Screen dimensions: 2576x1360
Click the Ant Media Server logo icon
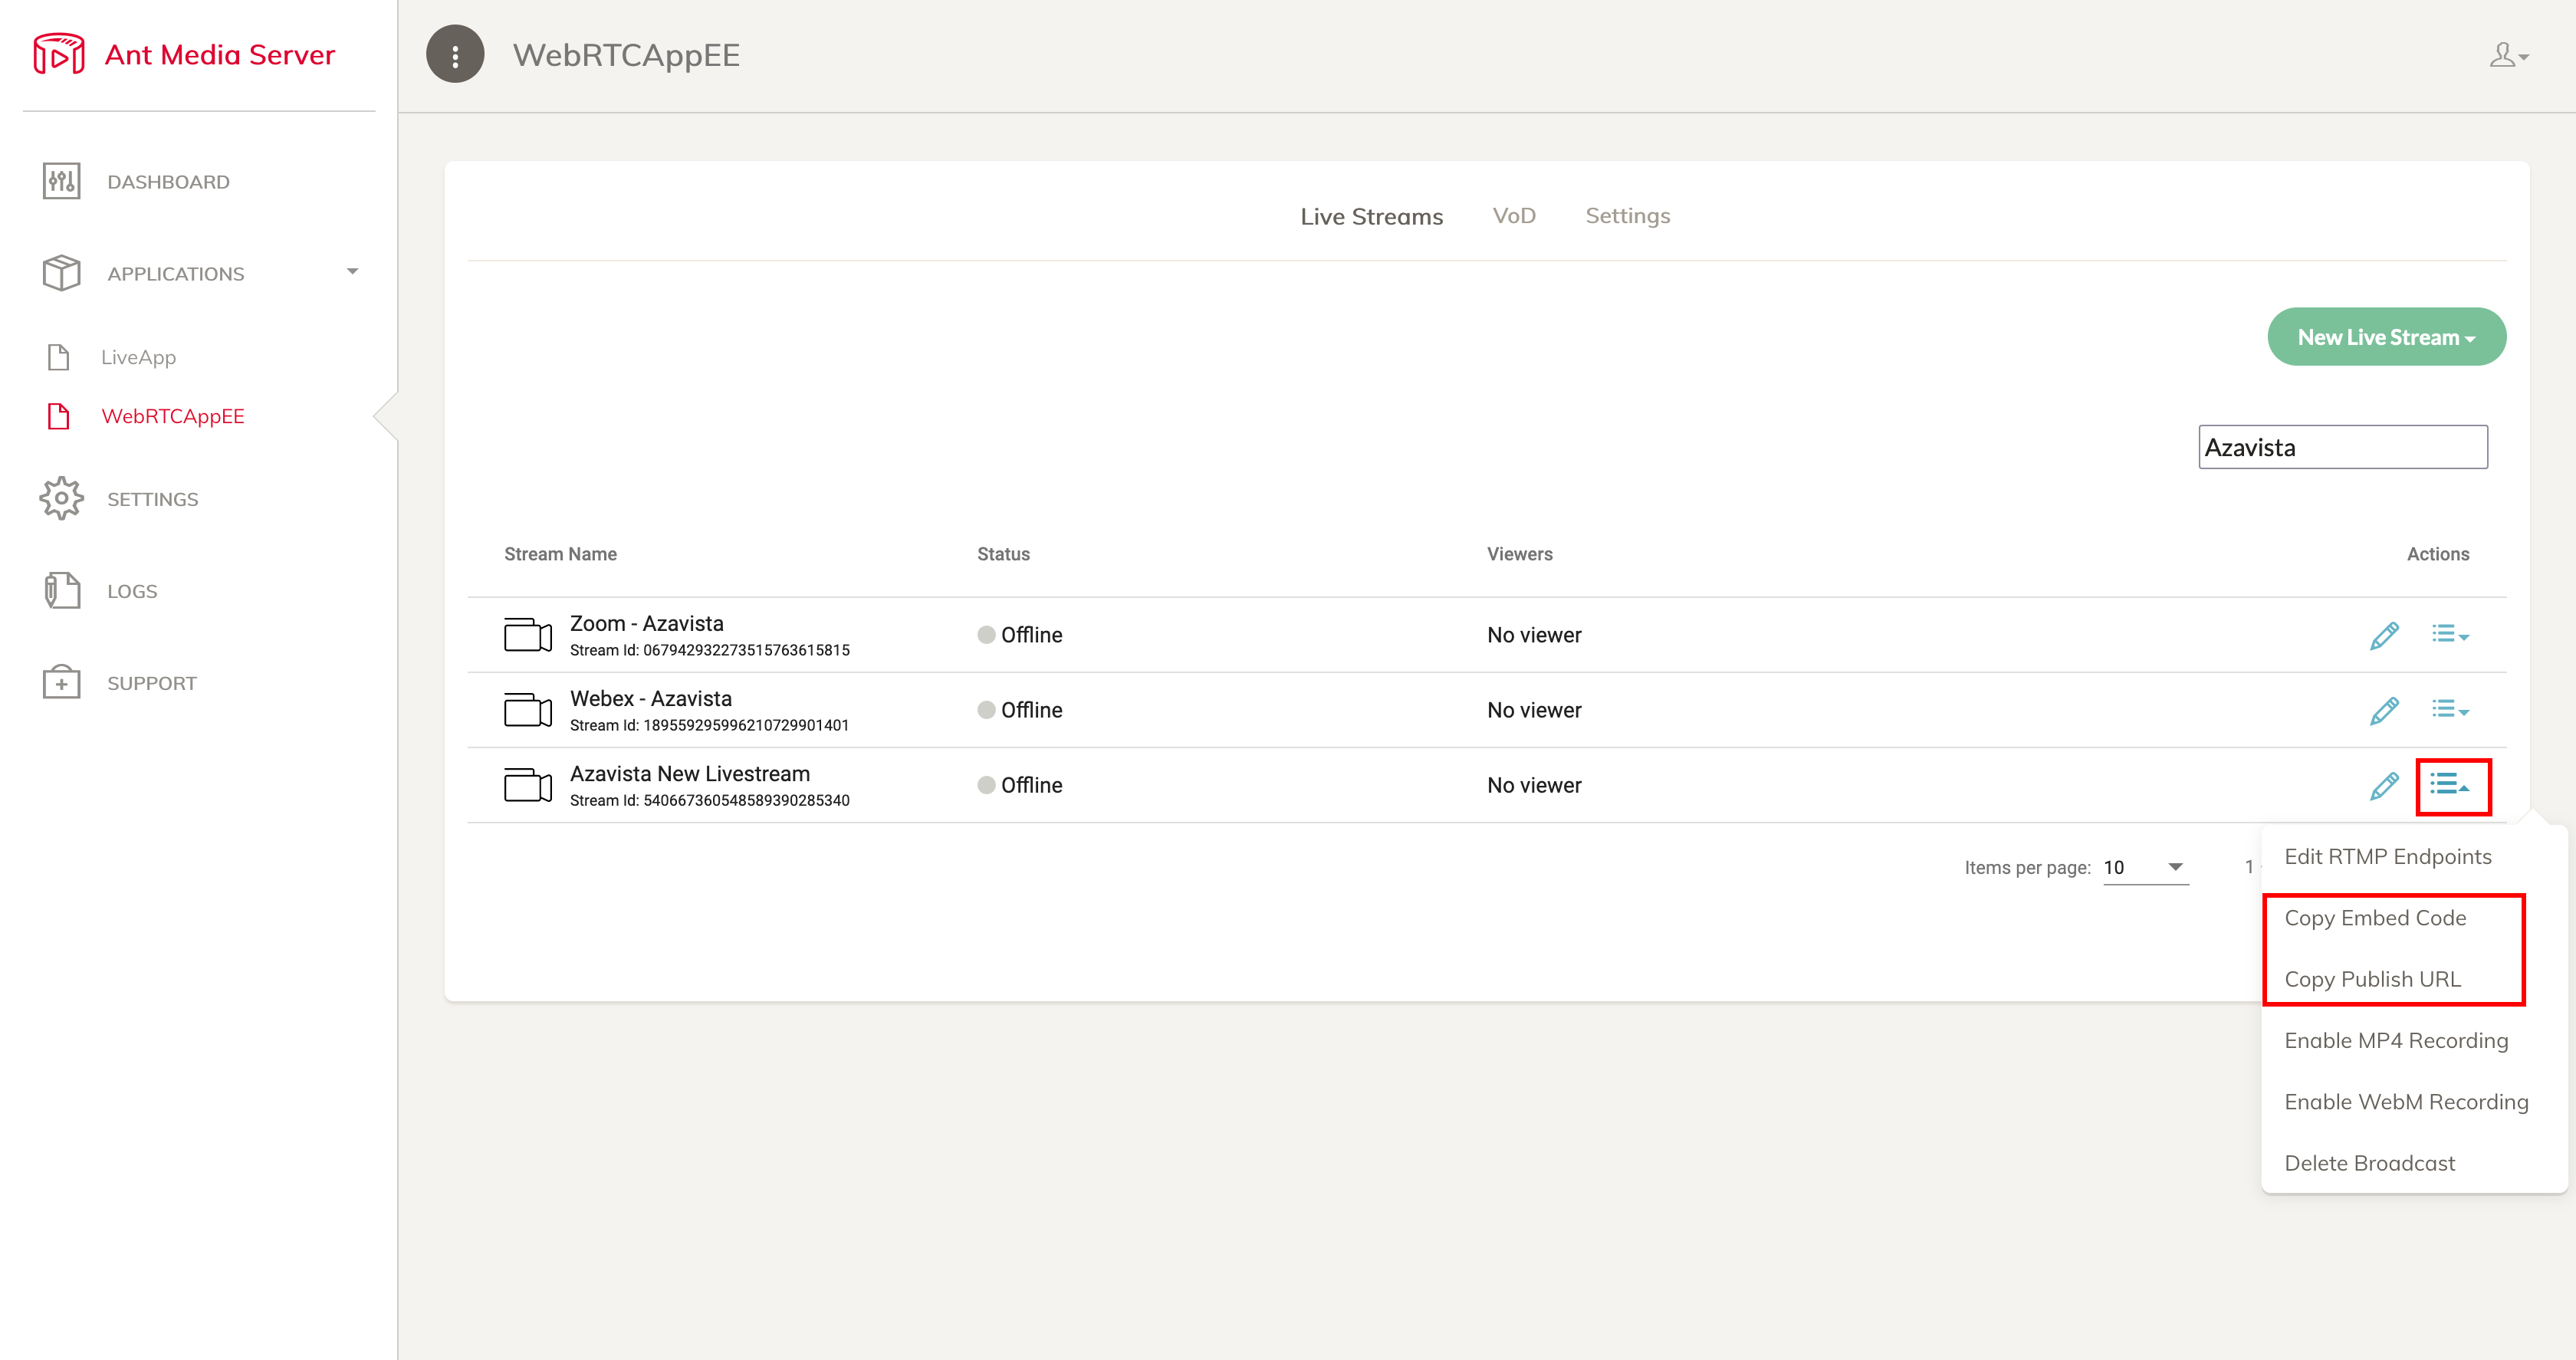(x=59, y=54)
